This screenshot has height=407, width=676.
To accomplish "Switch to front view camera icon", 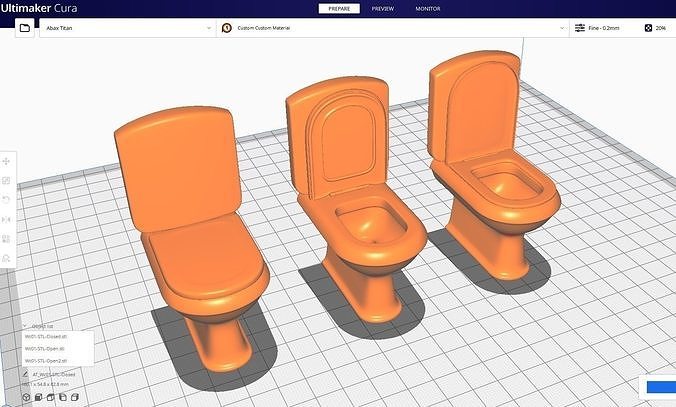I will pos(38,397).
